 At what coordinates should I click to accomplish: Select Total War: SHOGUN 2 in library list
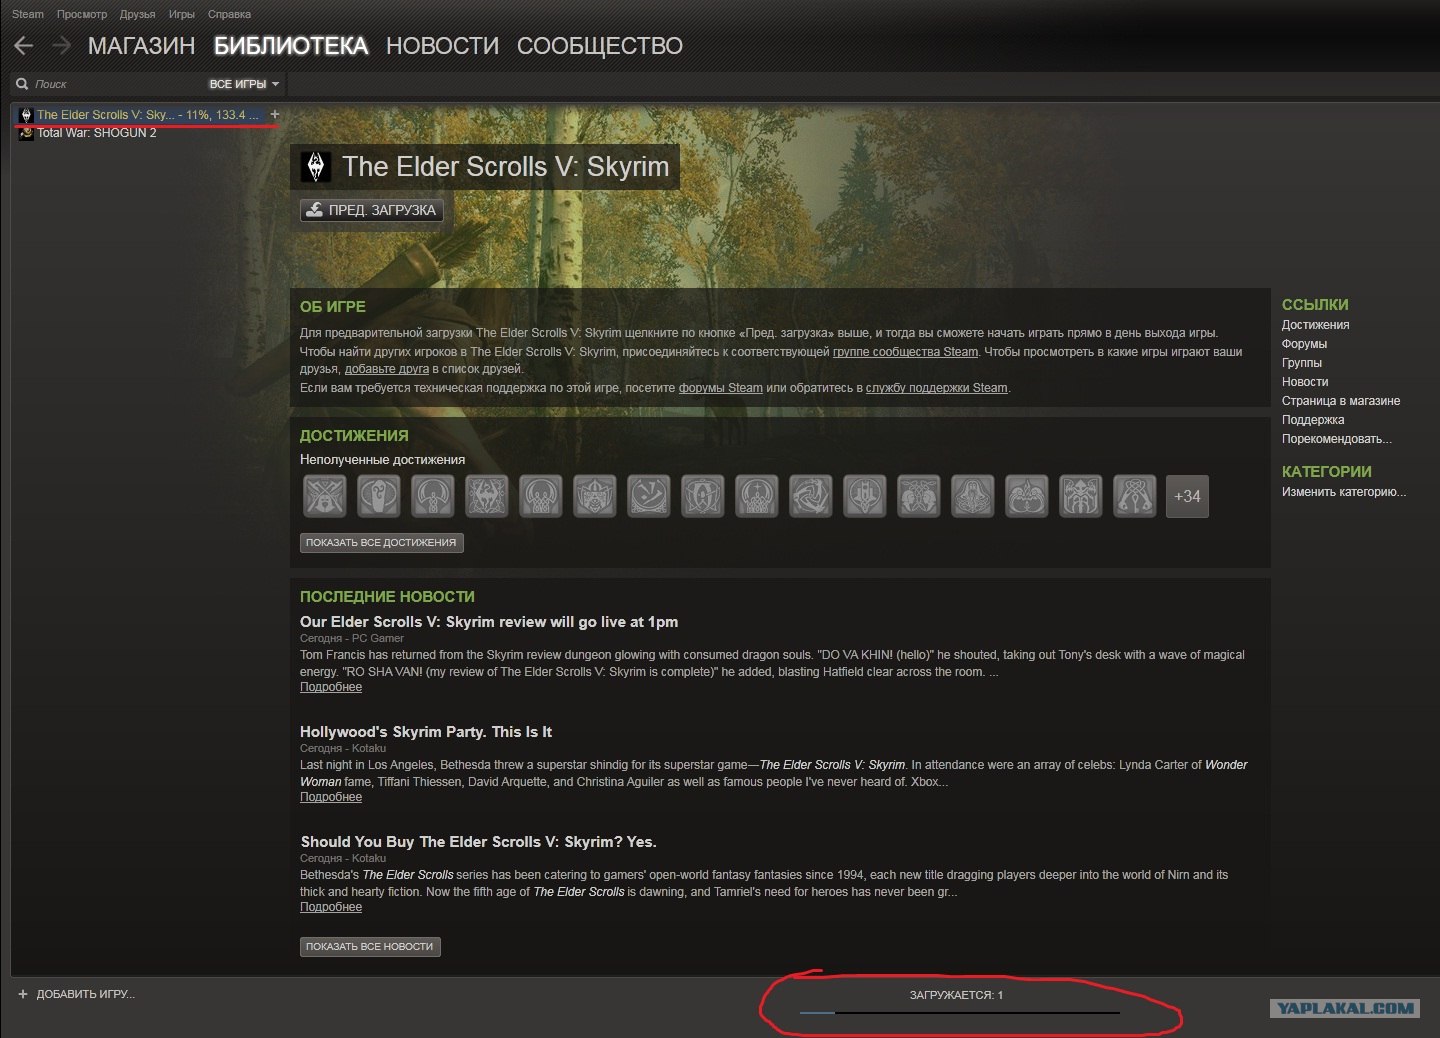point(96,133)
